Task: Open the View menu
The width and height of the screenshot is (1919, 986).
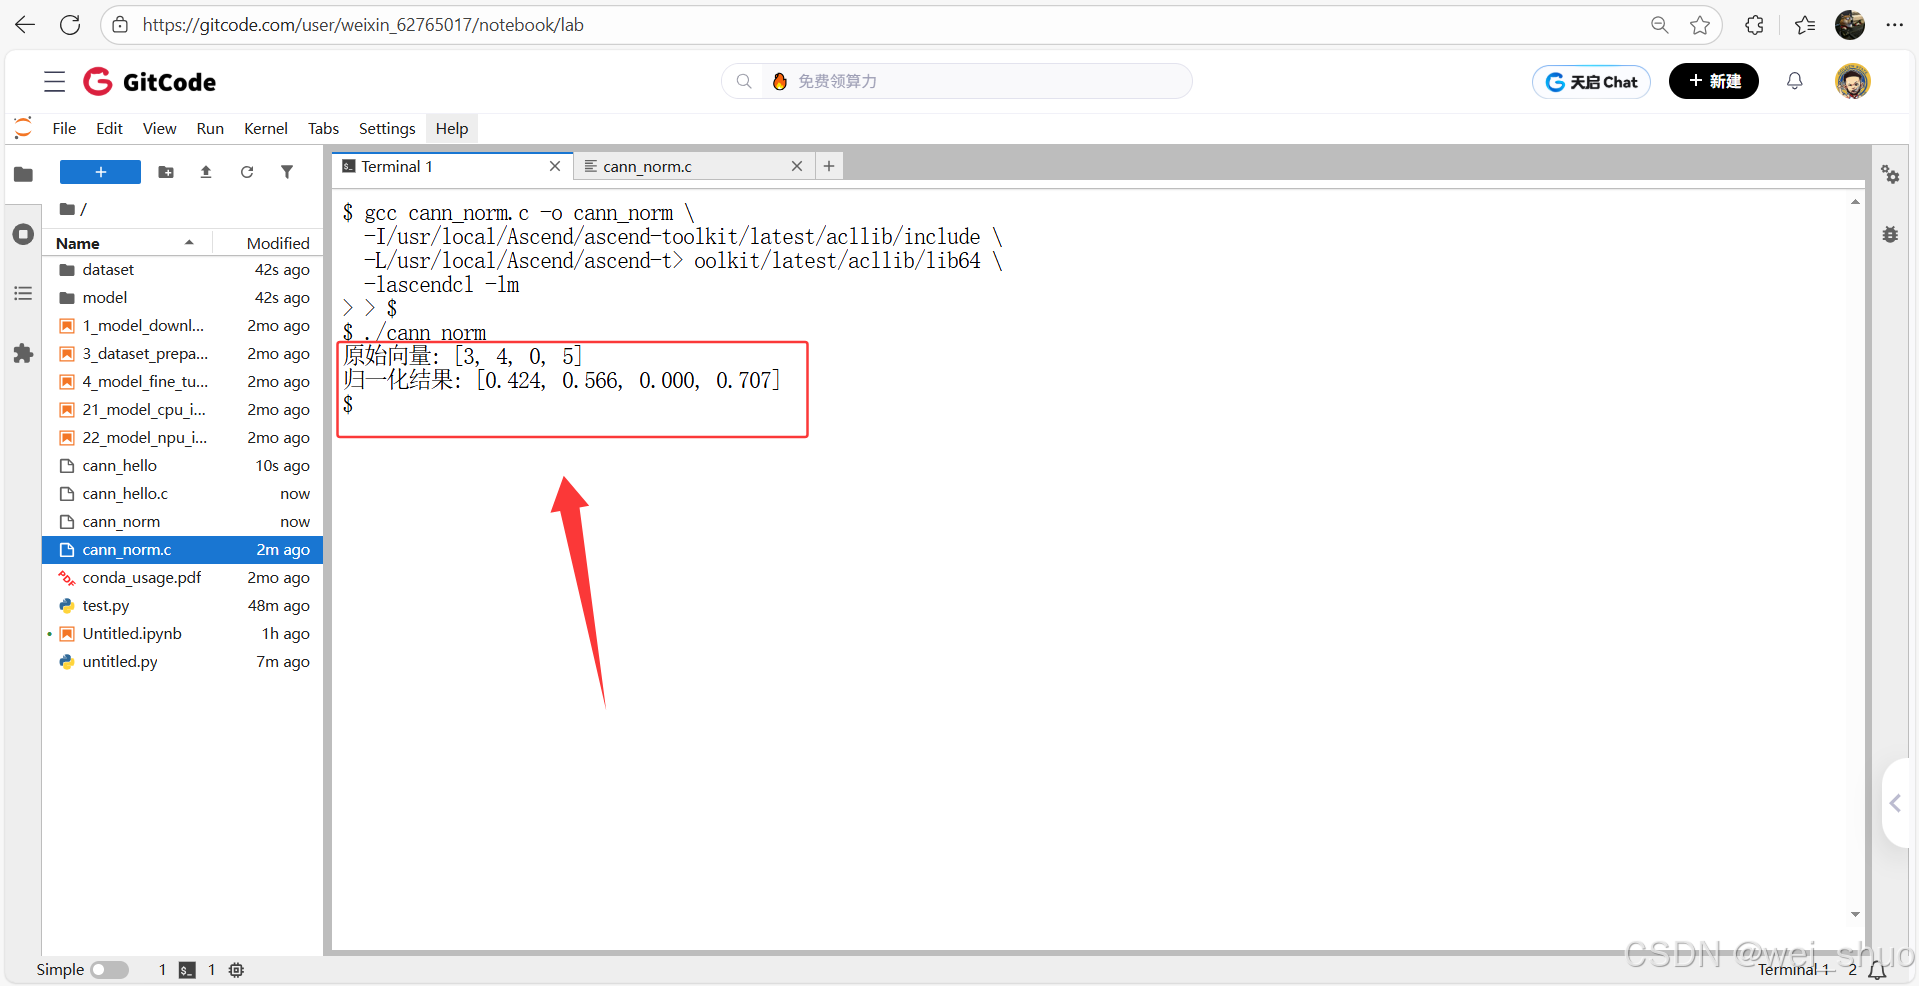Action: 160,128
